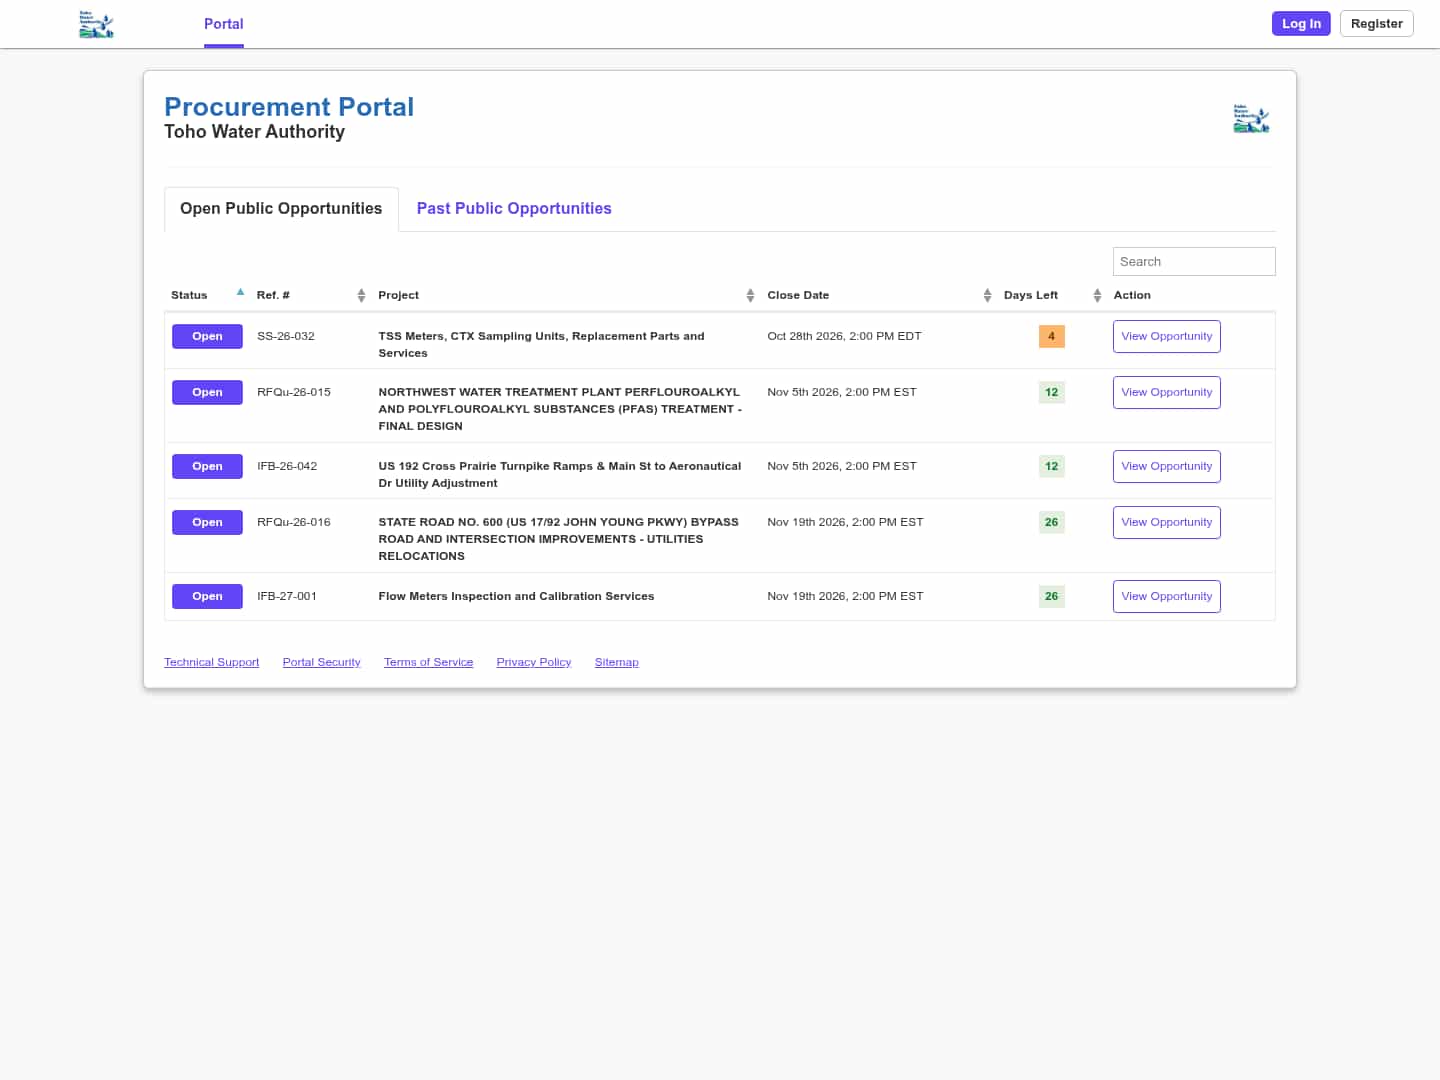
Task: Click Open status badge for IFB-27-001
Action: point(207,597)
